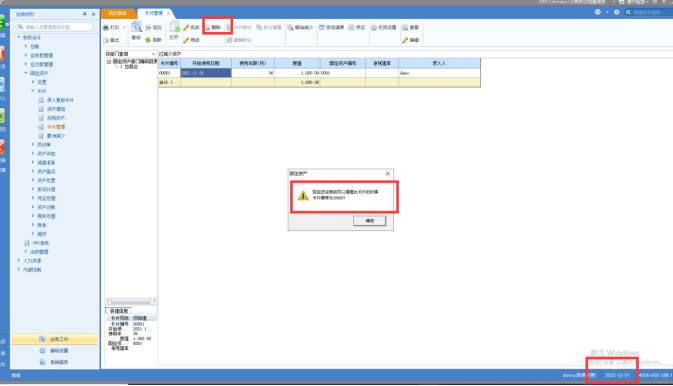Click the Start use date (开始使用日期) column header

[x=206, y=63]
